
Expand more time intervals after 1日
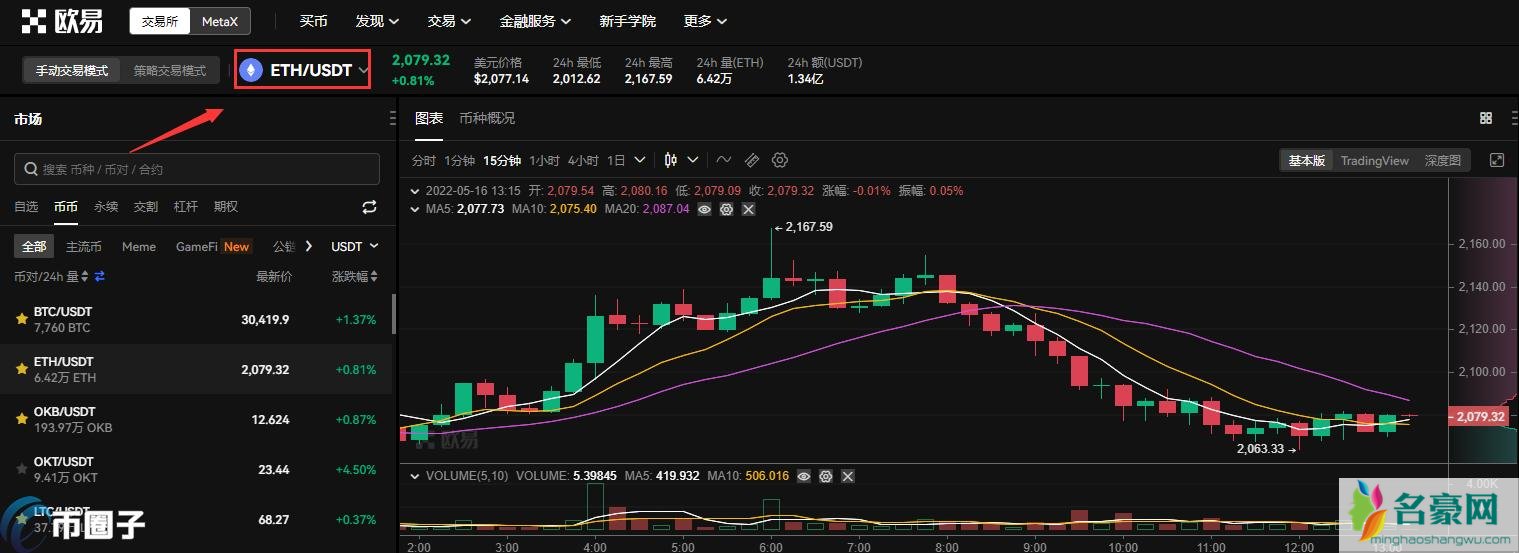point(640,160)
